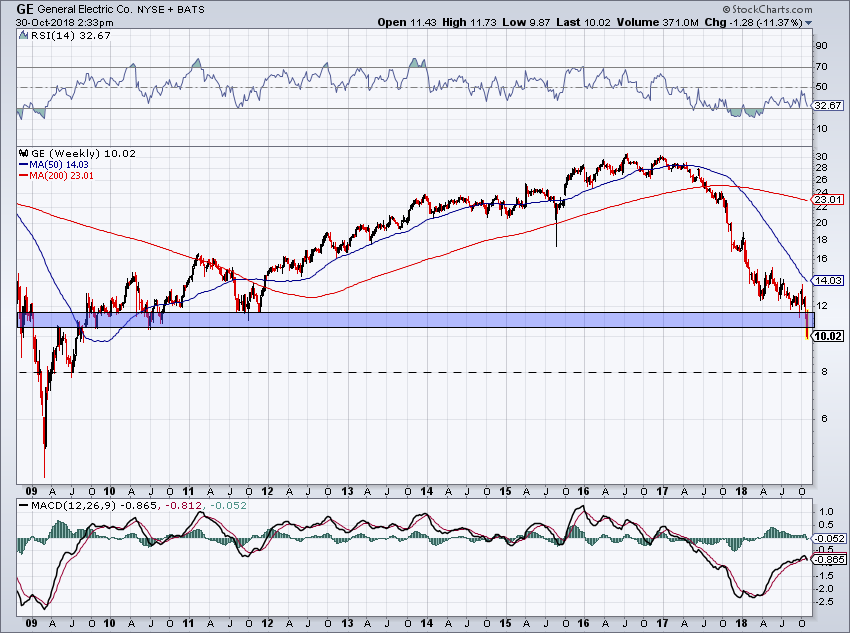The image size is (850, 633).
Task: Click the black line marker before MACD(12,26,9)
Action: point(23,505)
